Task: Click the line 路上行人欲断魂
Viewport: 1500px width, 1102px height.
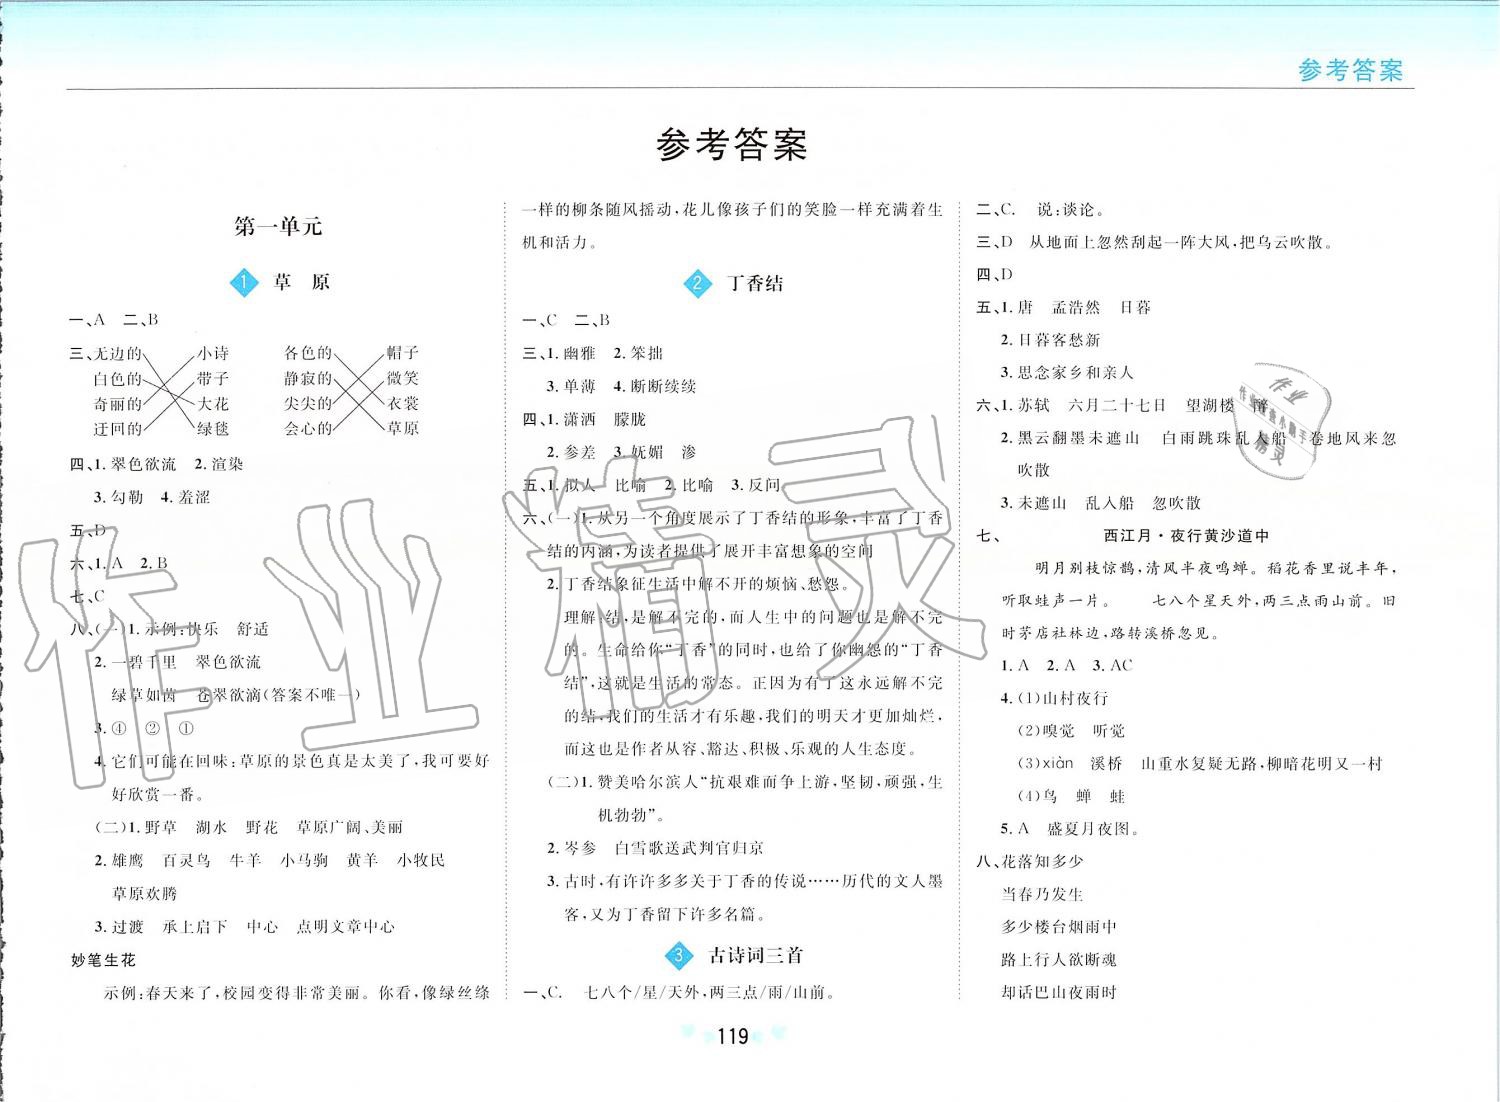Action: 1059,960
